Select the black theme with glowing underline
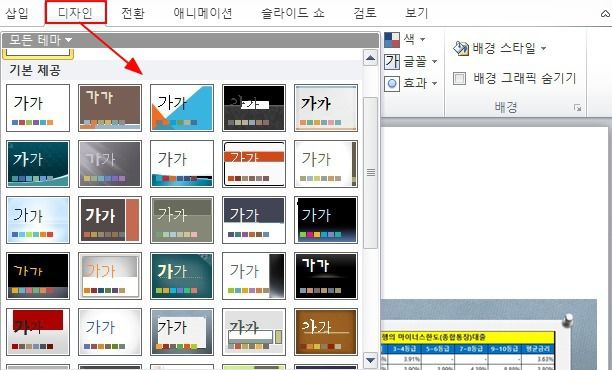The width and height of the screenshot is (612, 370). click(x=326, y=276)
